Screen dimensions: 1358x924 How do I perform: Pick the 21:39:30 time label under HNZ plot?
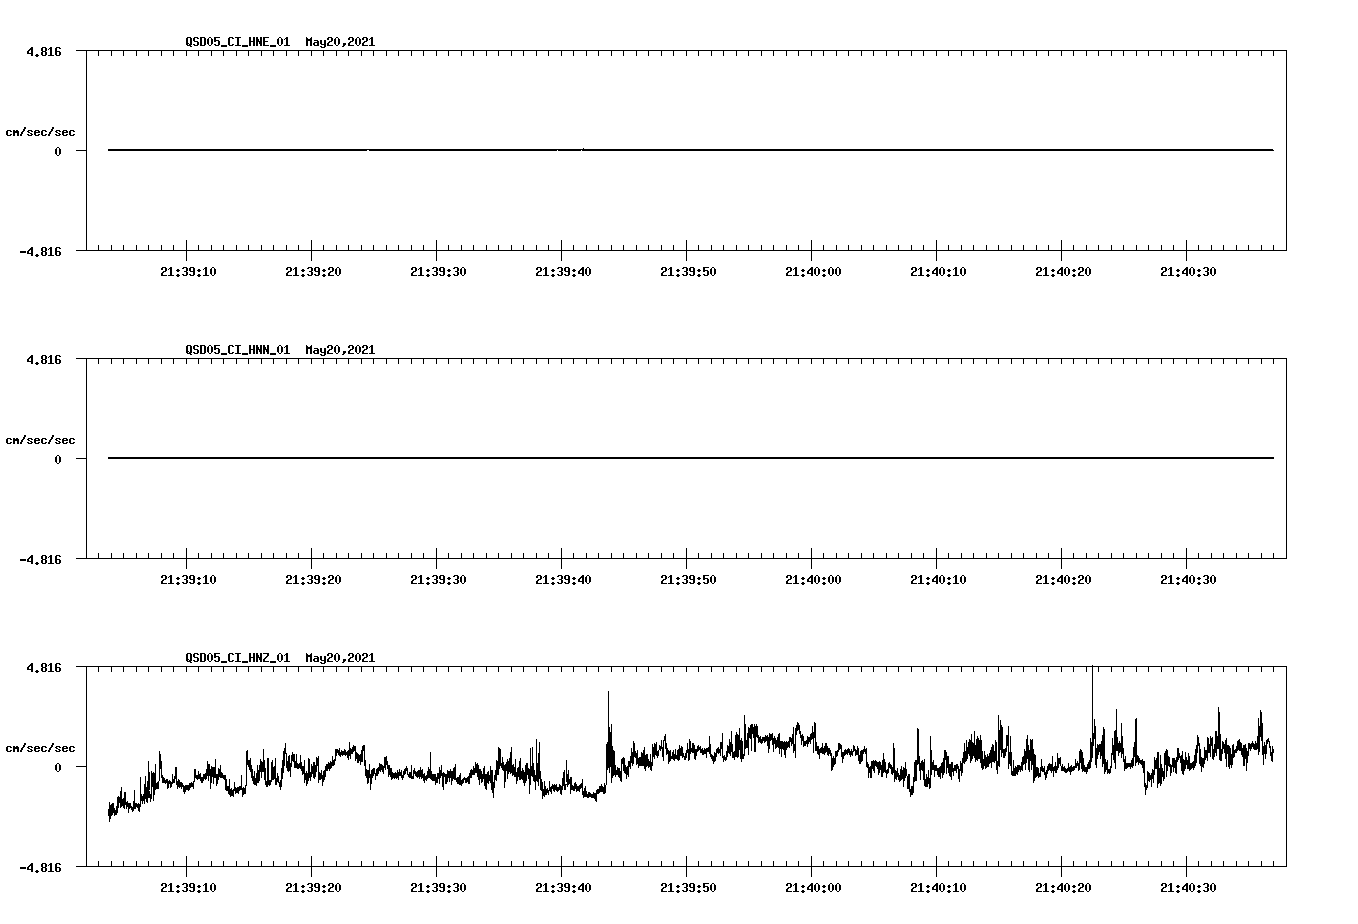coord(438,888)
